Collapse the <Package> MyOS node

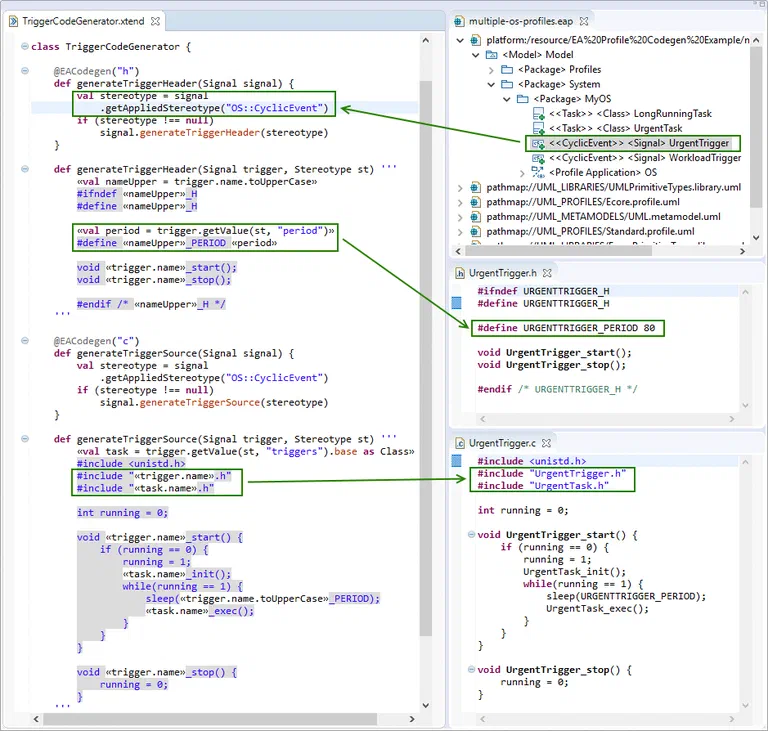coord(507,99)
